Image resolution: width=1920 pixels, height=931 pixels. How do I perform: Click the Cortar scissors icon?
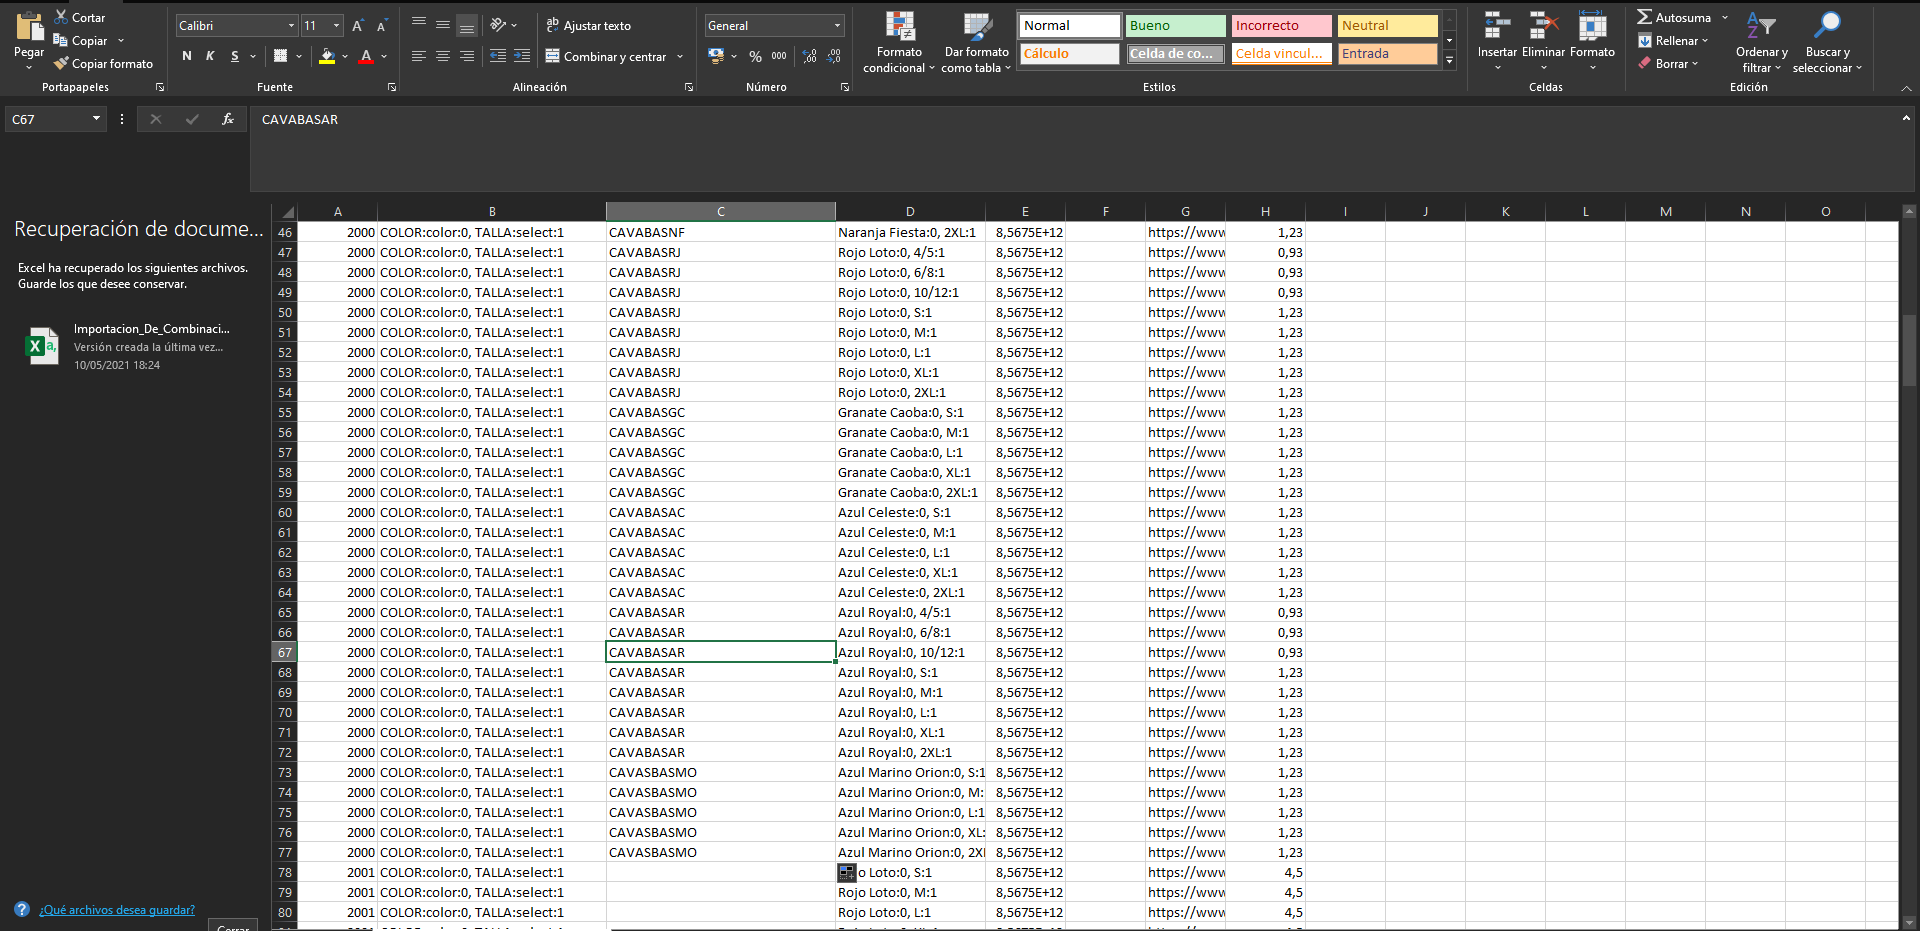(x=61, y=17)
